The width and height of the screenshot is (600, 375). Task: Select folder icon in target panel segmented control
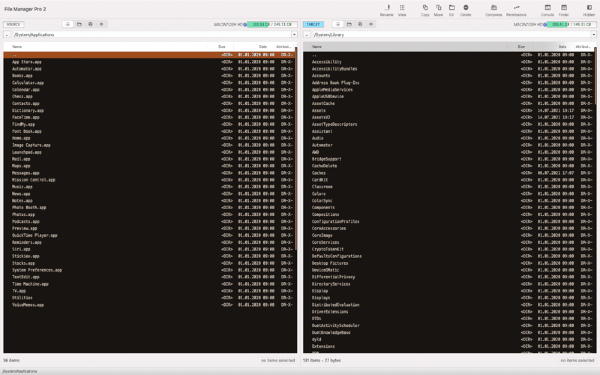tap(349, 24)
